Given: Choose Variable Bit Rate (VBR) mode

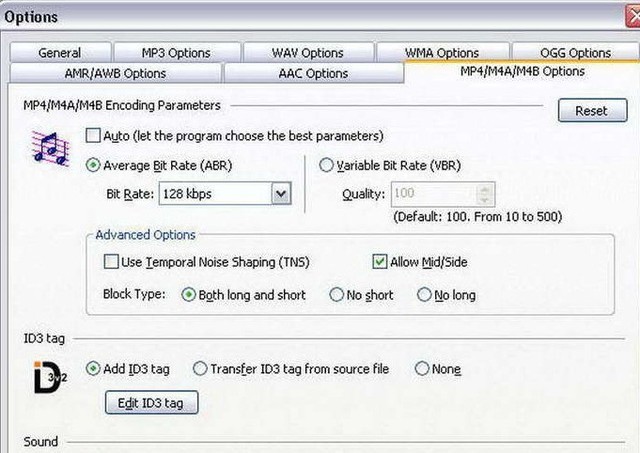Looking at the screenshot, I should [326, 166].
